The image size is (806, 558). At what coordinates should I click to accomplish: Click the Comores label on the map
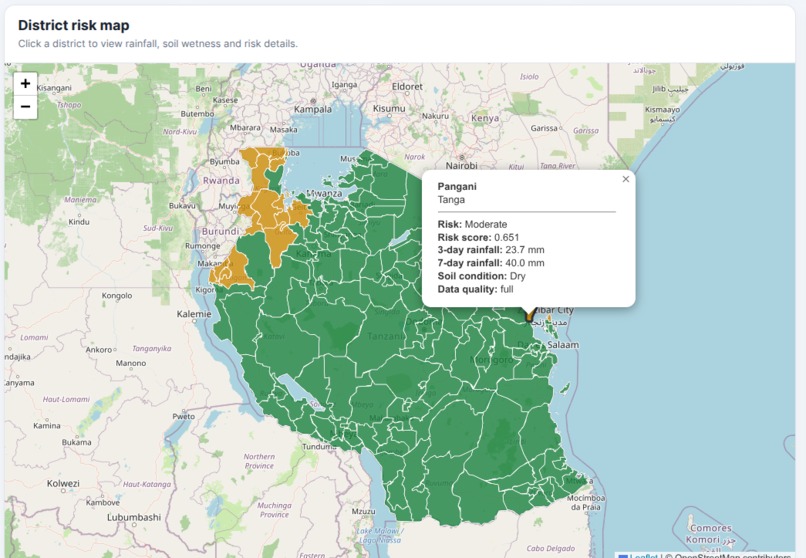coord(710,528)
